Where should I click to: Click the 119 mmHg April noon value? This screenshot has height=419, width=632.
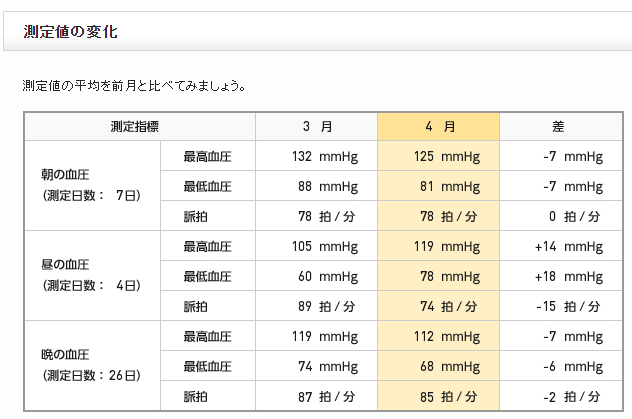tap(447, 246)
